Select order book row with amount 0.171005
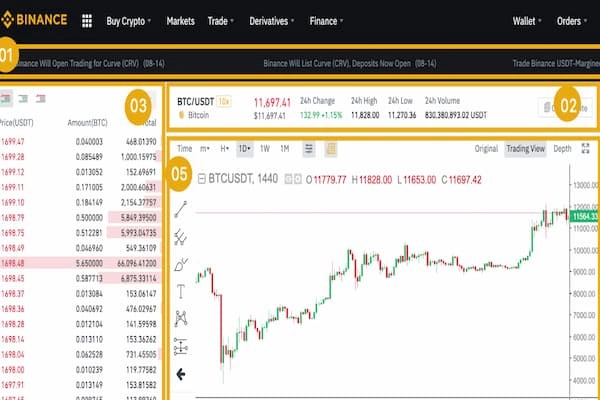600x400 pixels. 80,187
